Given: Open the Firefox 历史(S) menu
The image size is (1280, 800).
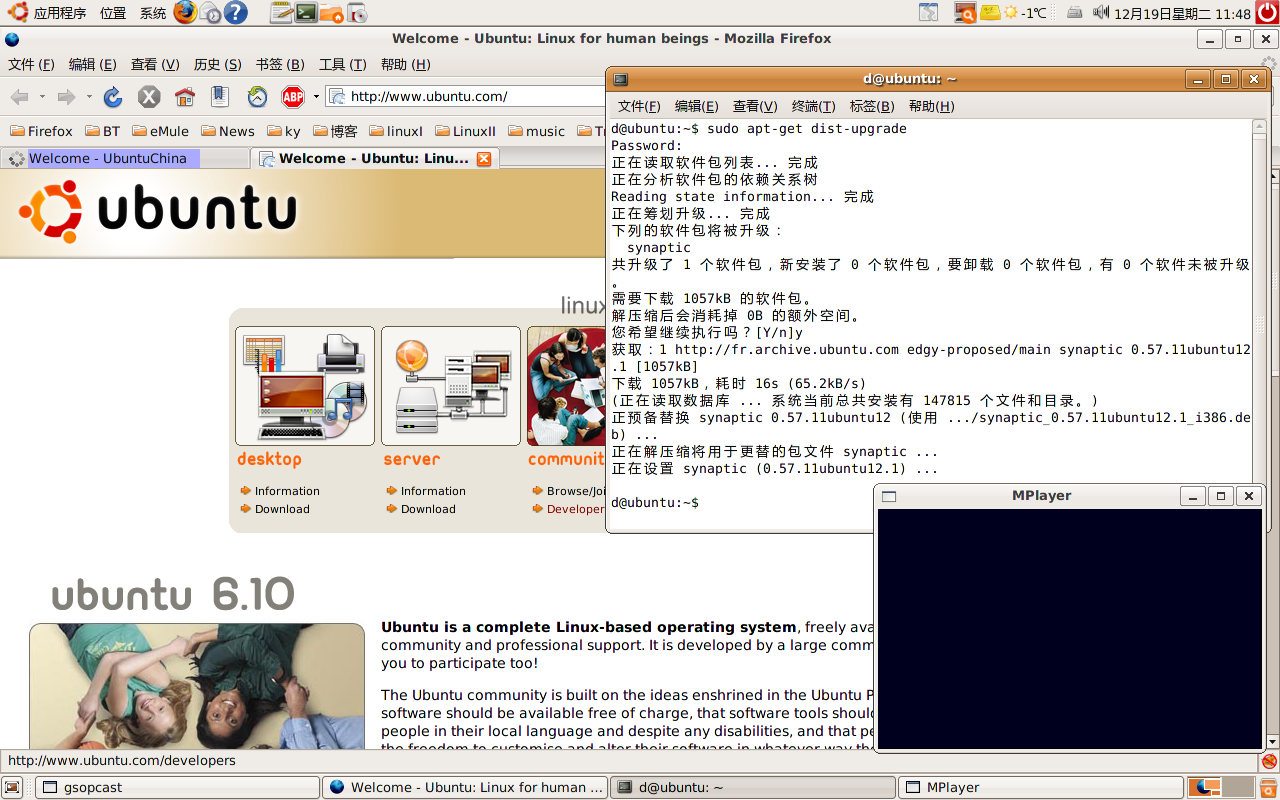Looking at the screenshot, I should point(217,64).
